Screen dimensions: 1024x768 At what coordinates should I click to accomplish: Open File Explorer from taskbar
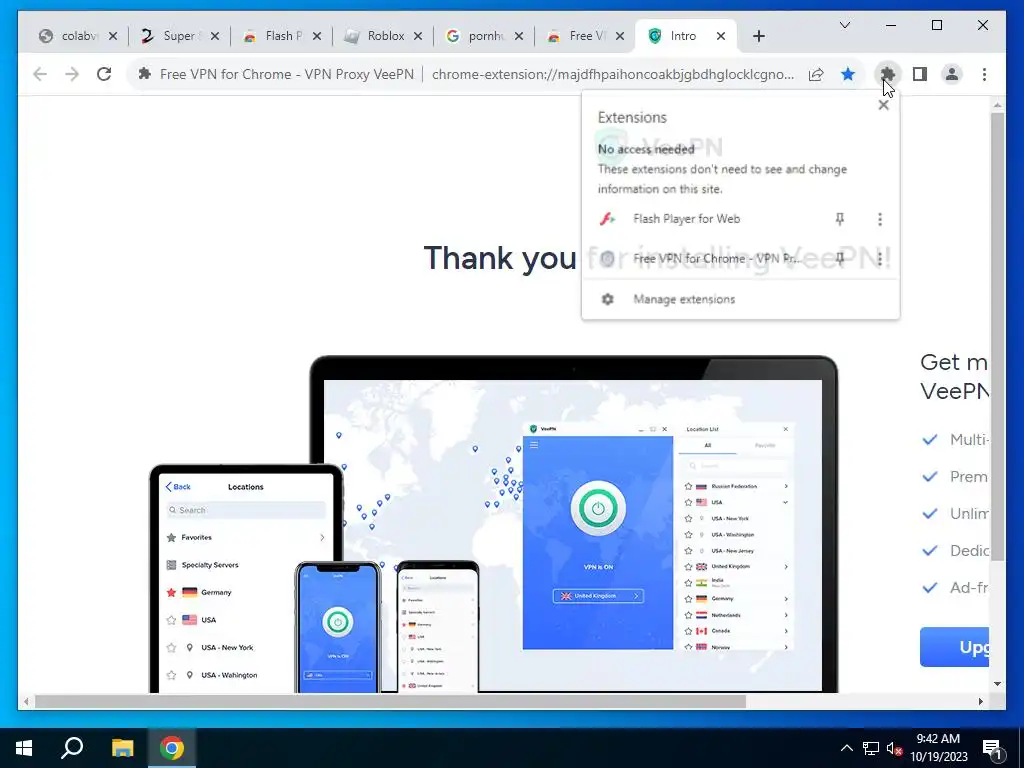pos(122,748)
